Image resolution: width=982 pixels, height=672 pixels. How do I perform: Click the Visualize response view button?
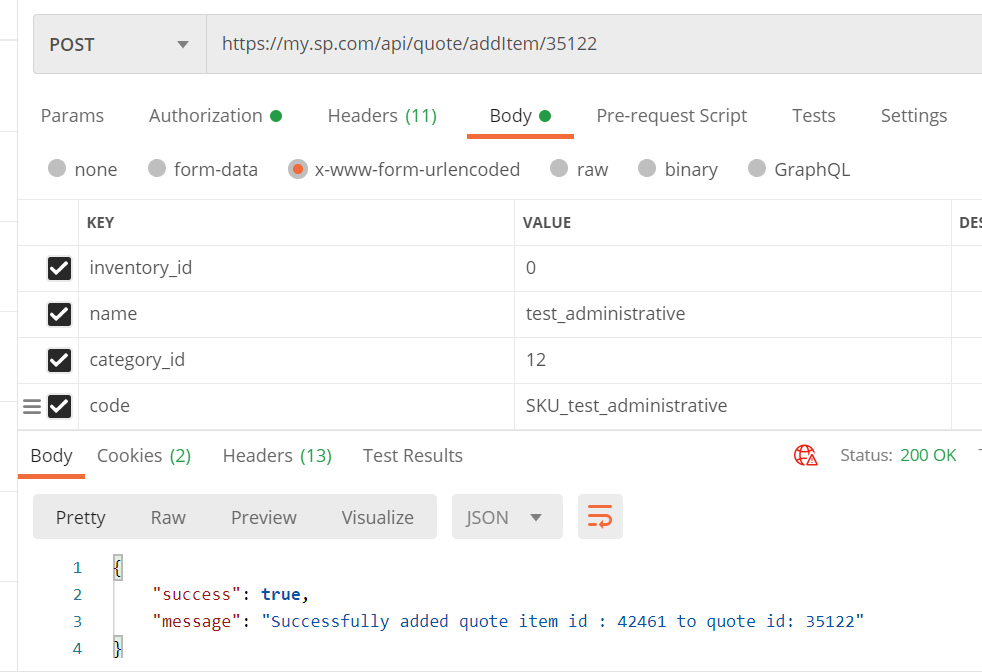[x=377, y=517]
